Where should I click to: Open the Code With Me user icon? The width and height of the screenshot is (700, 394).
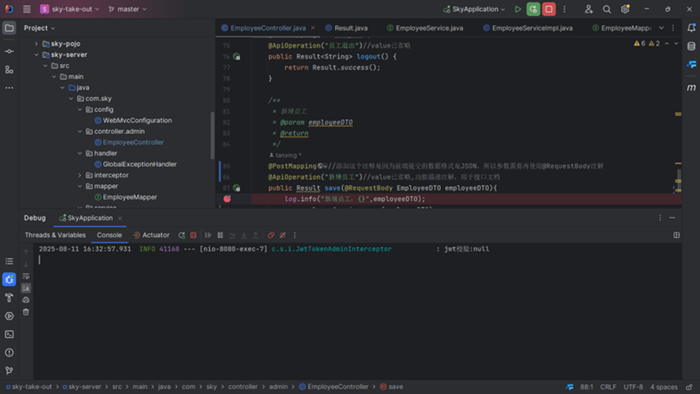588,9
